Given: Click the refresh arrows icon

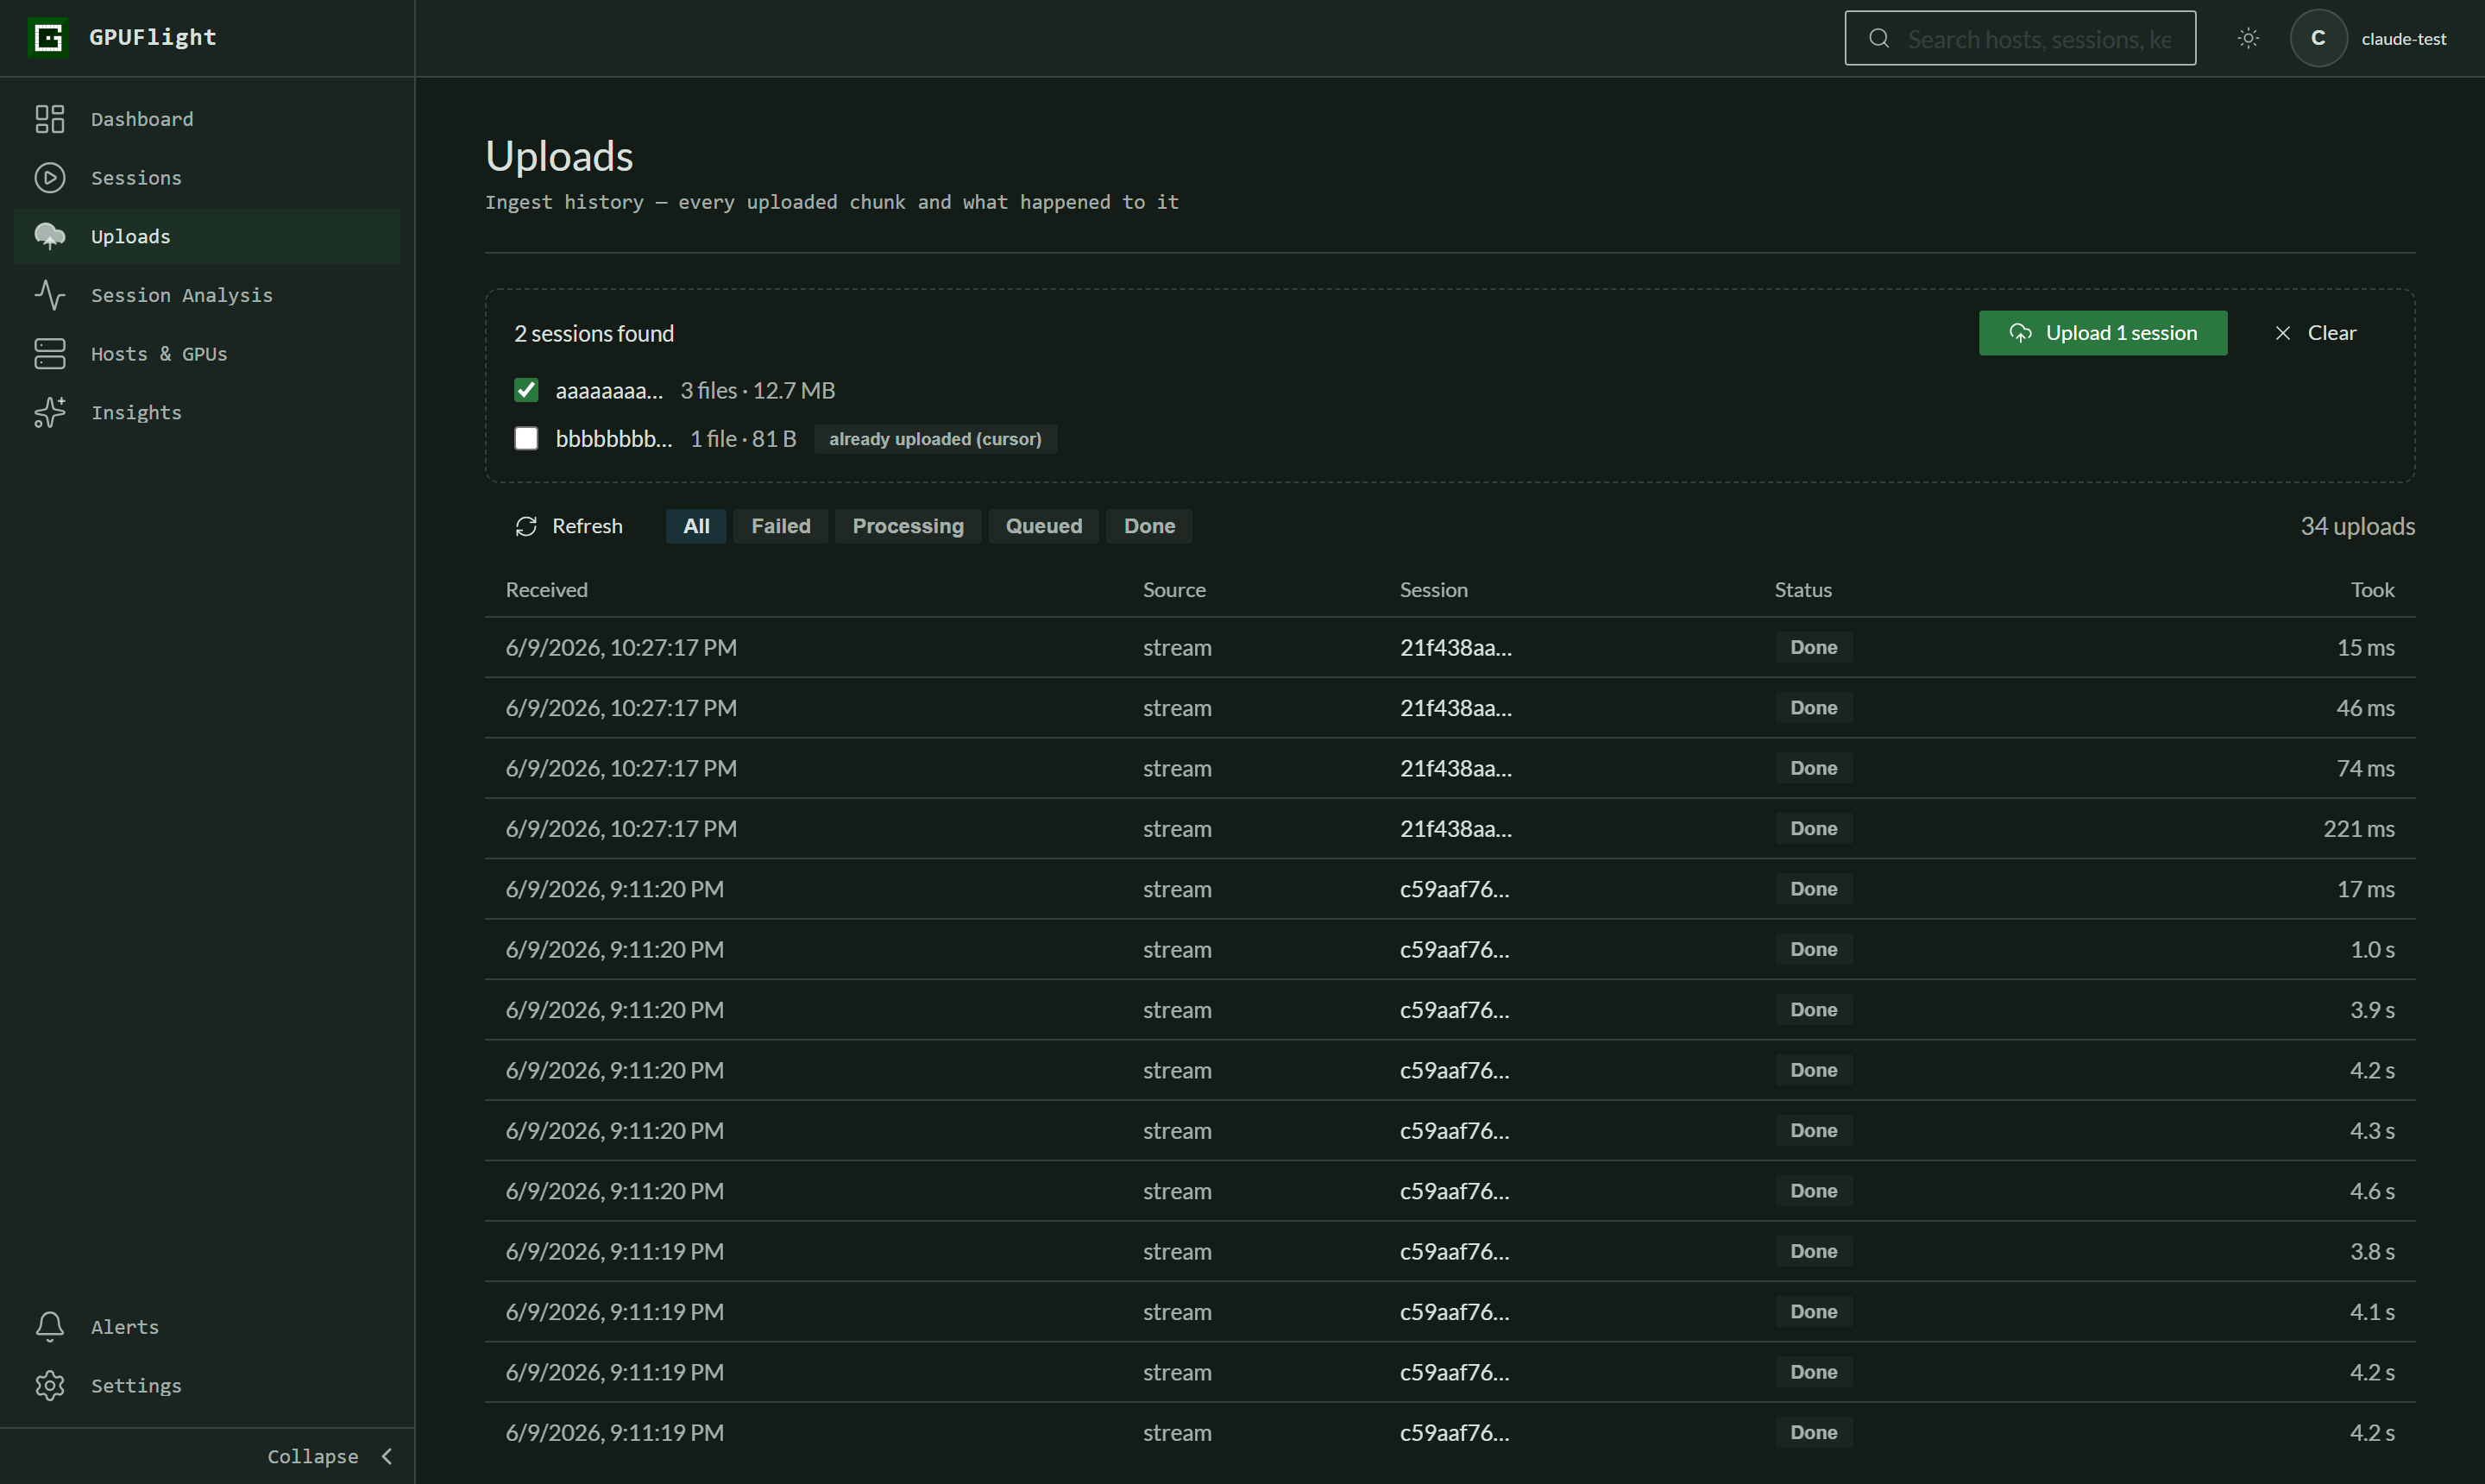Looking at the screenshot, I should click(526, 526).
